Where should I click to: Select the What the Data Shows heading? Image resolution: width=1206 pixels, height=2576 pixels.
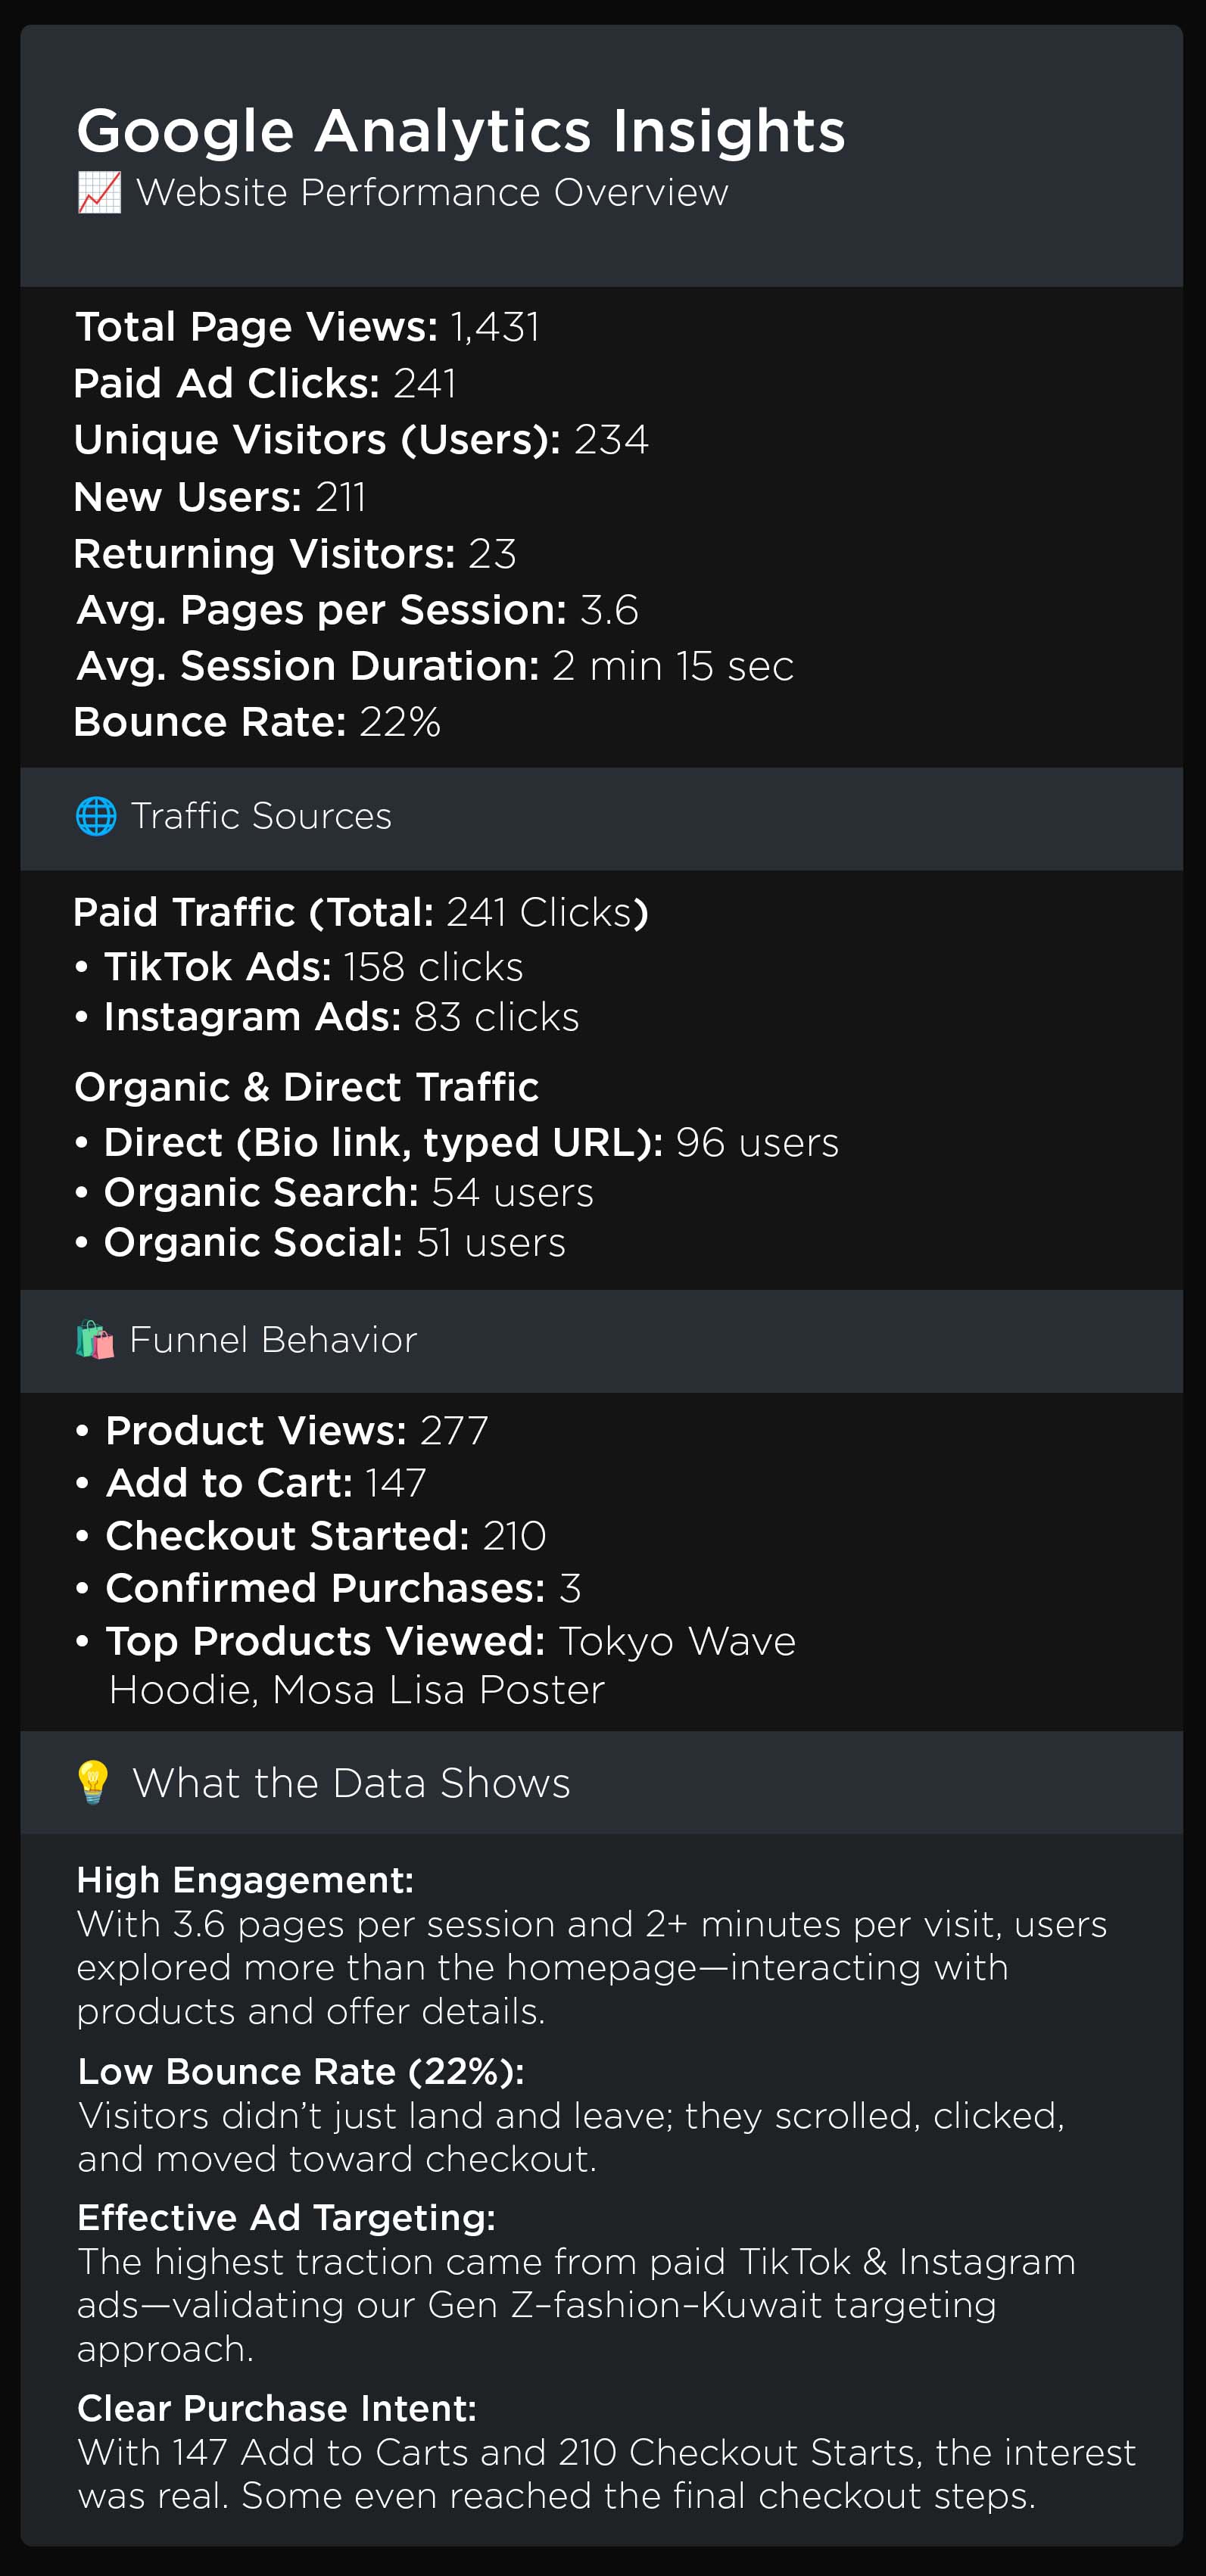[351, 1783]
